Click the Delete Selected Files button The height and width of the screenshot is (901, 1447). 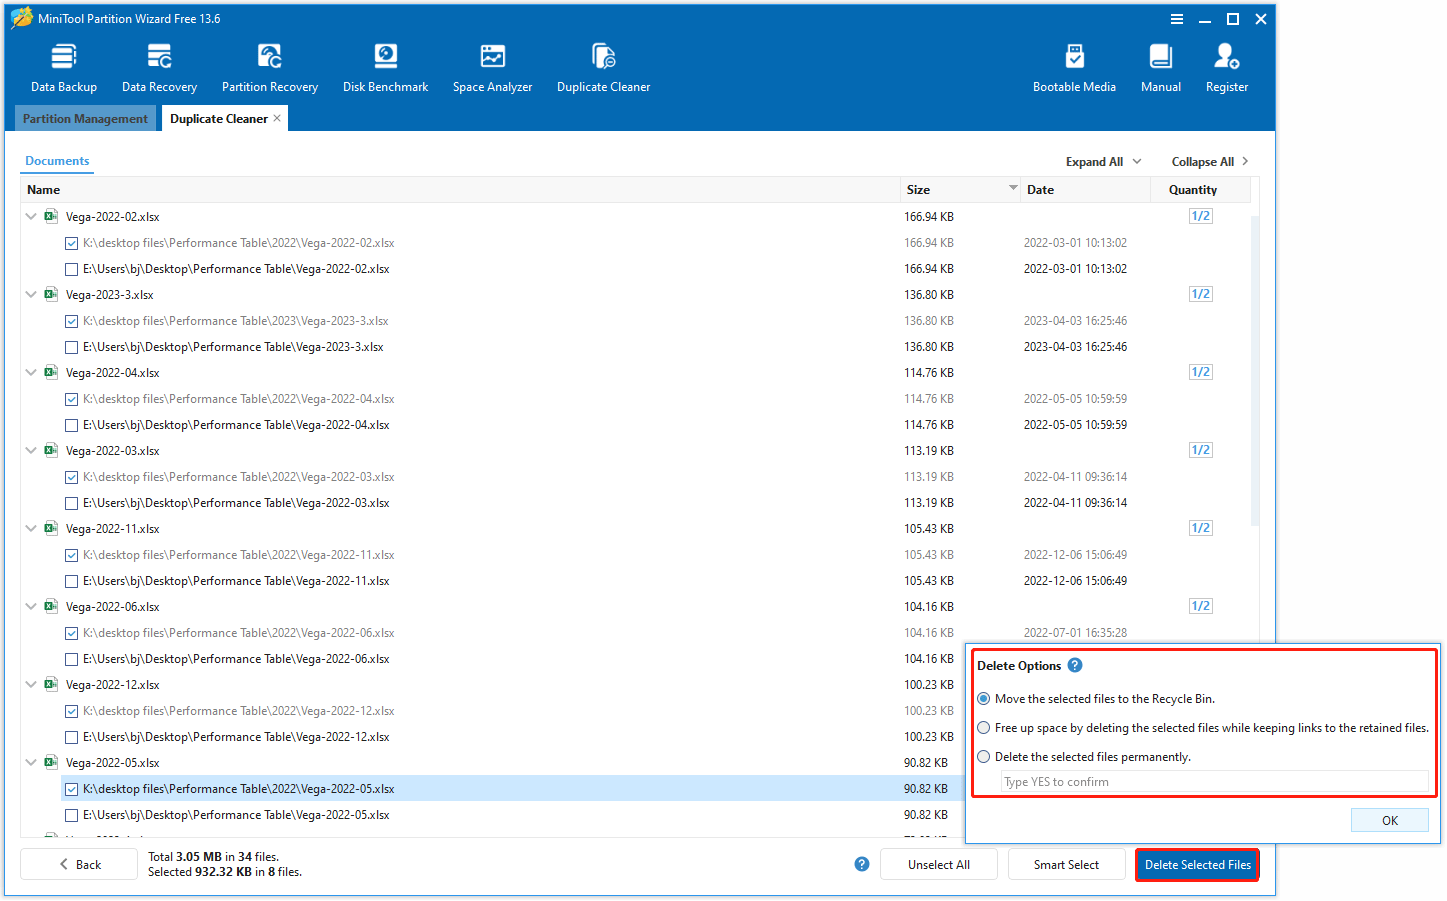coord(1197,864)
